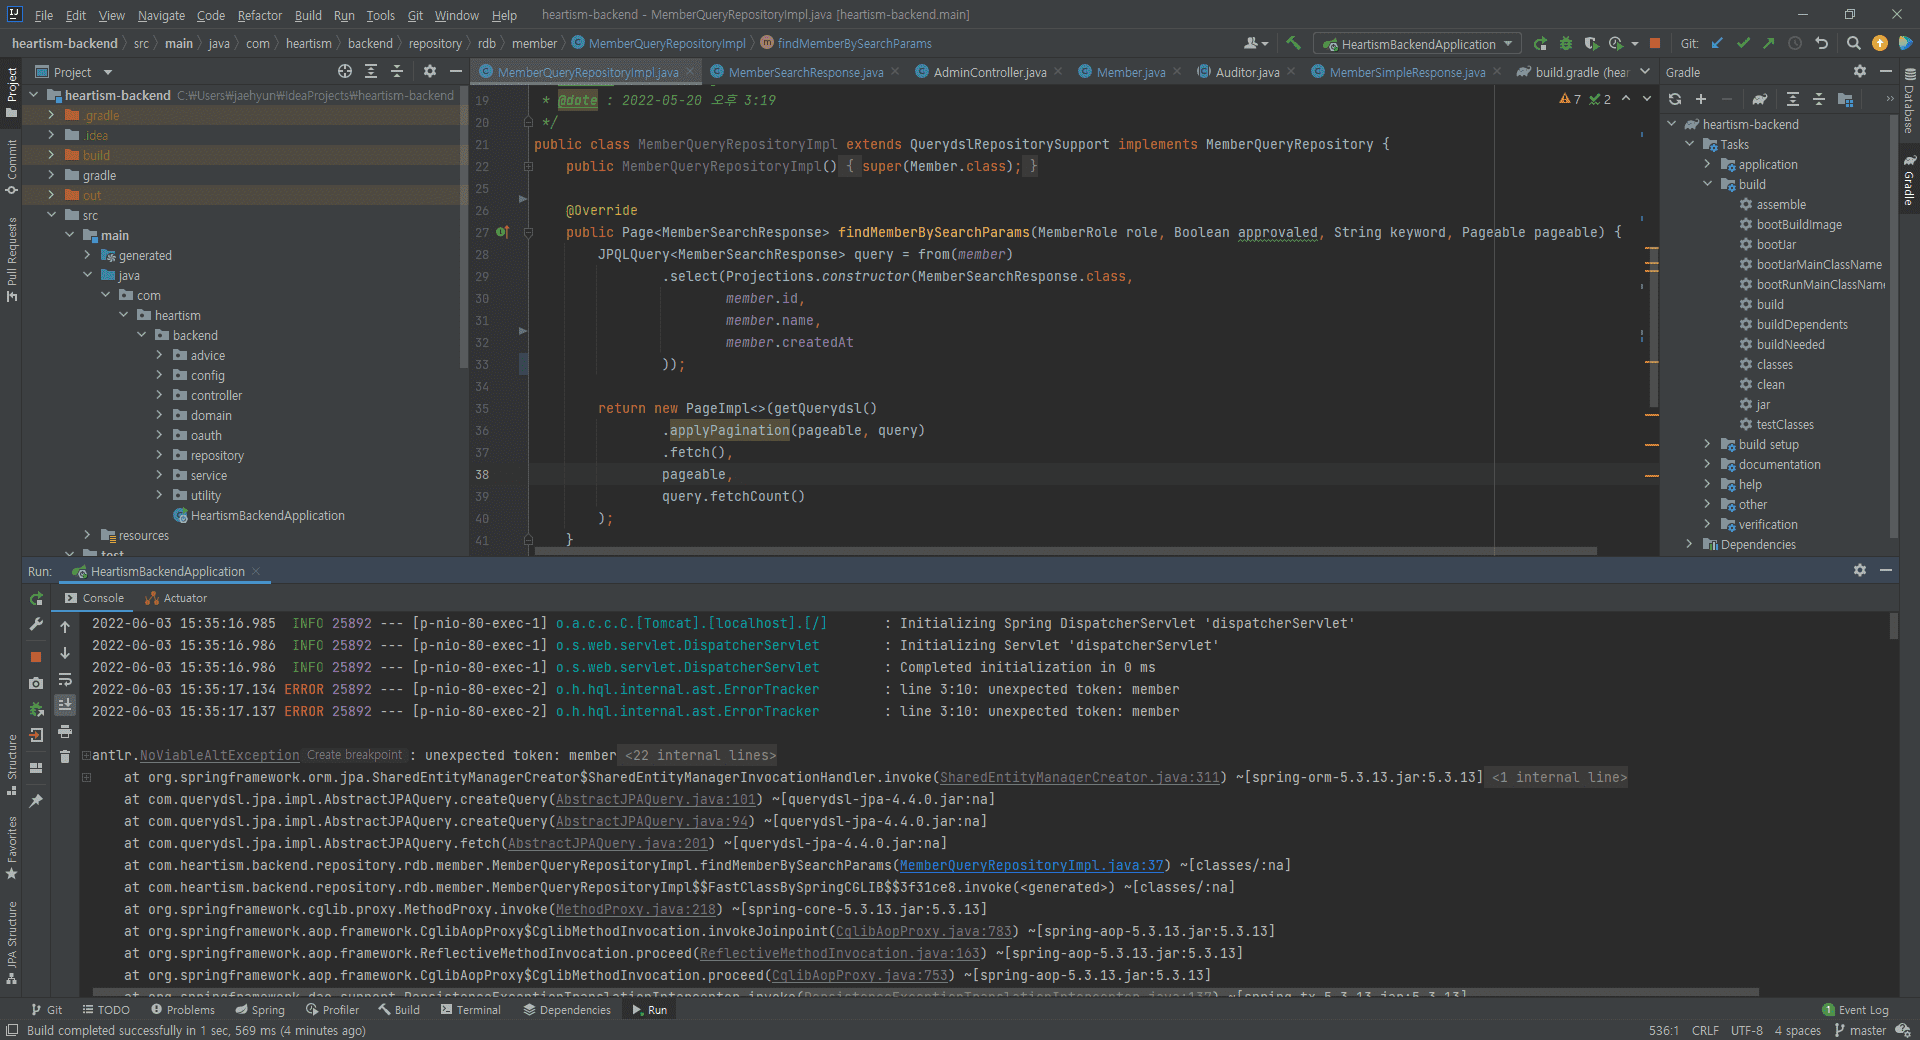Viewport: 1920px width, 1040px height.
Task: Toggle scroll to end of console
Action: coord(65,705)
